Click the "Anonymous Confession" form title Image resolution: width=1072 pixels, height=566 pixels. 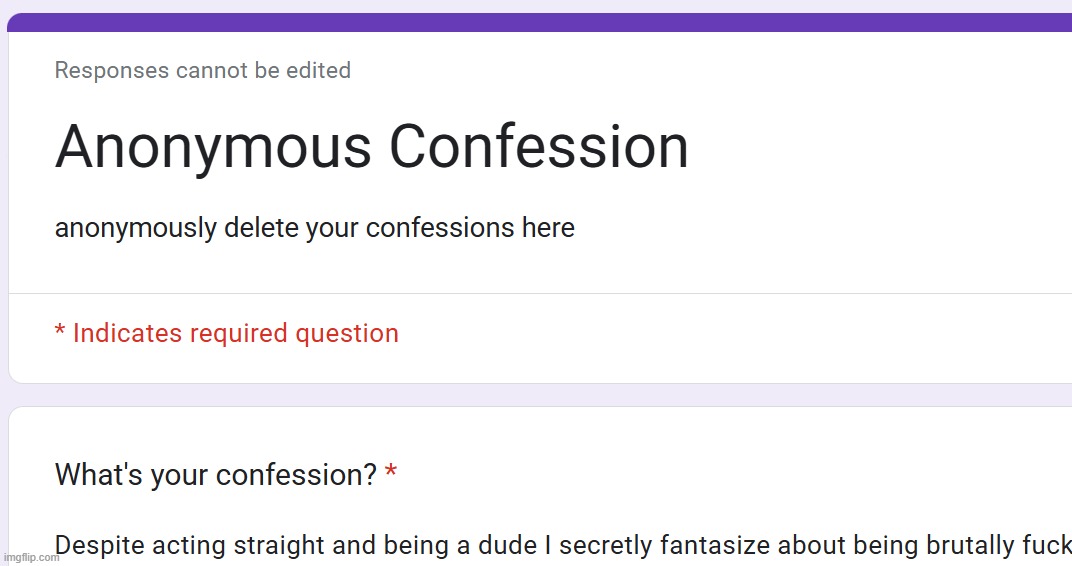coord(371,147)
